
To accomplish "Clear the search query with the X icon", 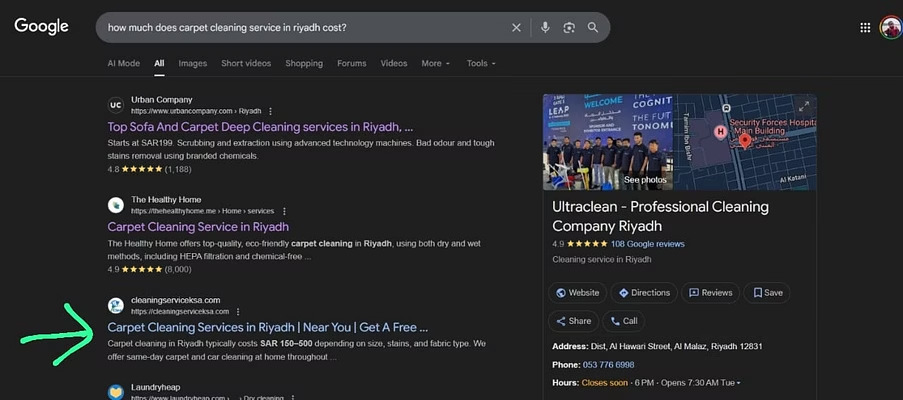I will coord(516,28).
